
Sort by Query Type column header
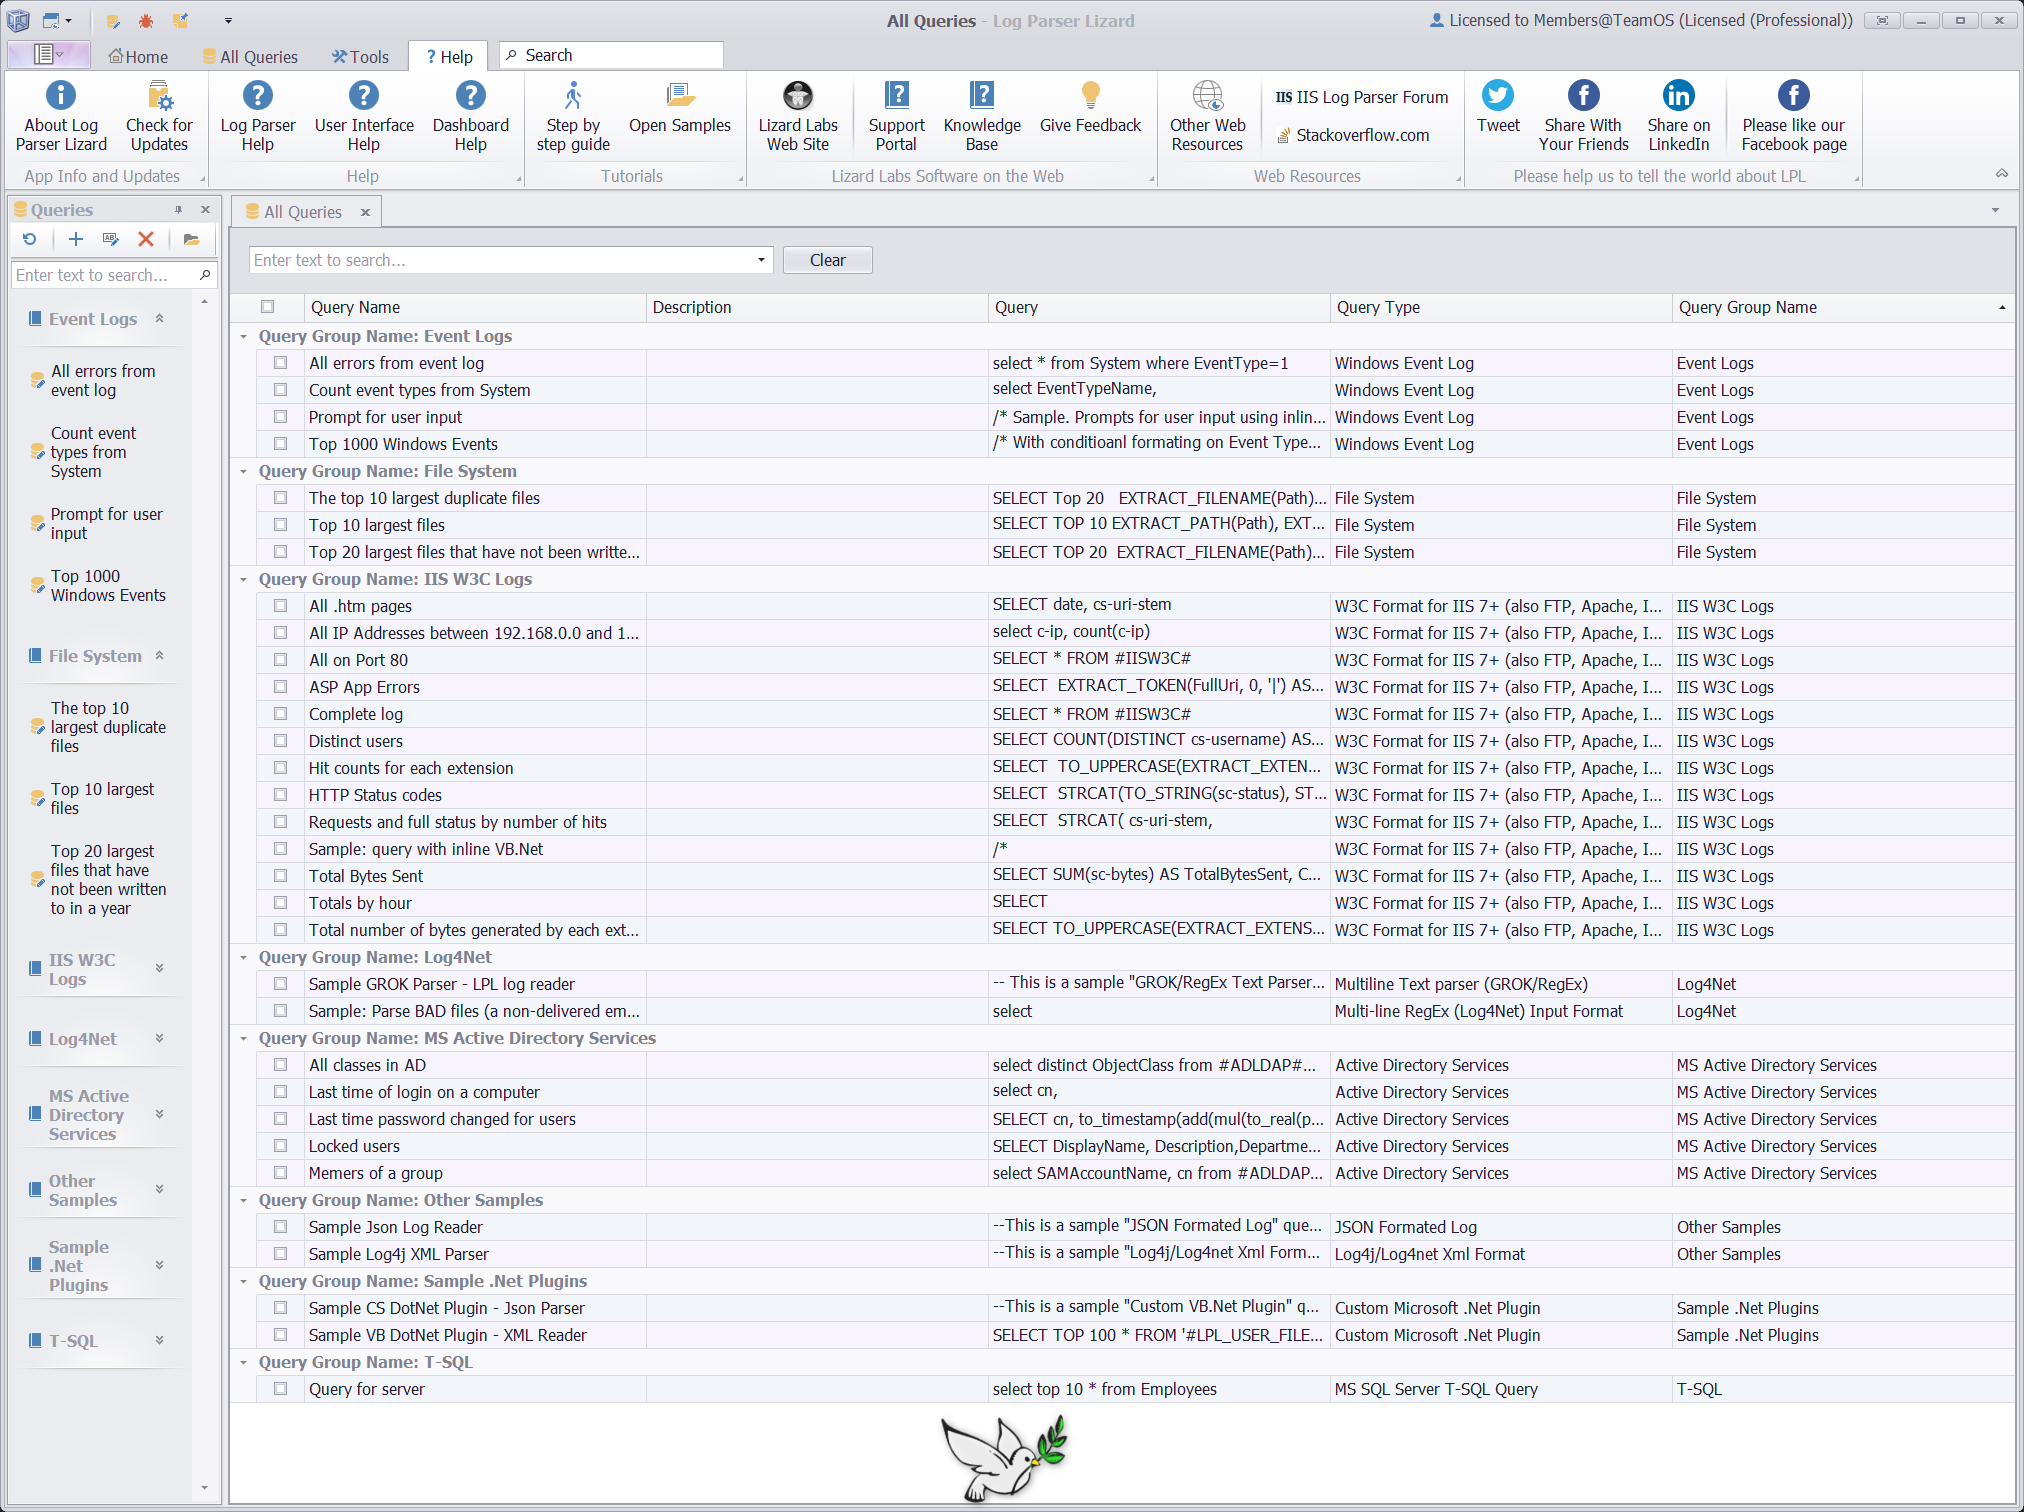[x=1500, y=307]
